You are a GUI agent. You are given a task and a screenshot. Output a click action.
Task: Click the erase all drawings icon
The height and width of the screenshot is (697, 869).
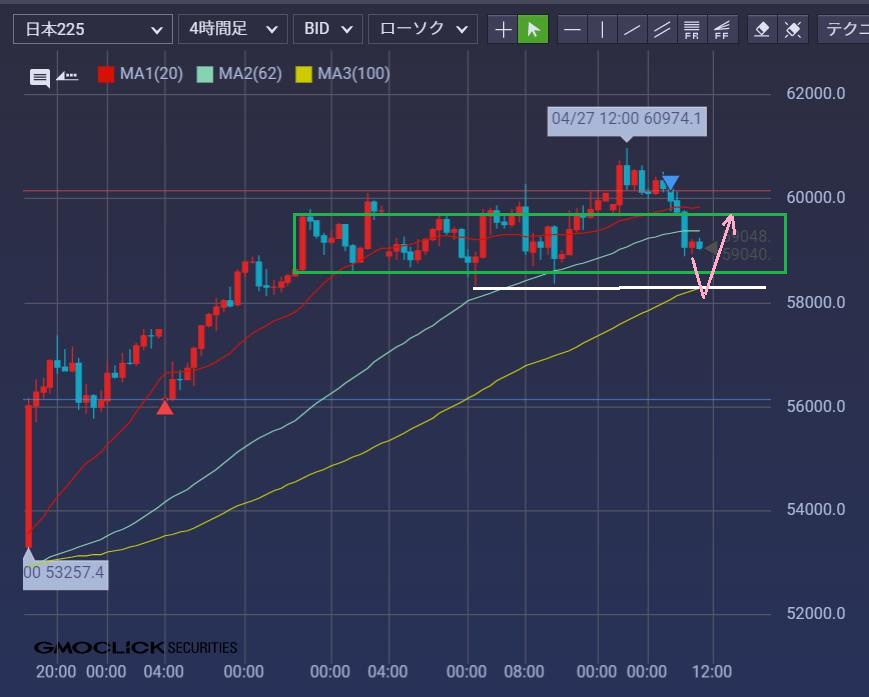(792, 29)
